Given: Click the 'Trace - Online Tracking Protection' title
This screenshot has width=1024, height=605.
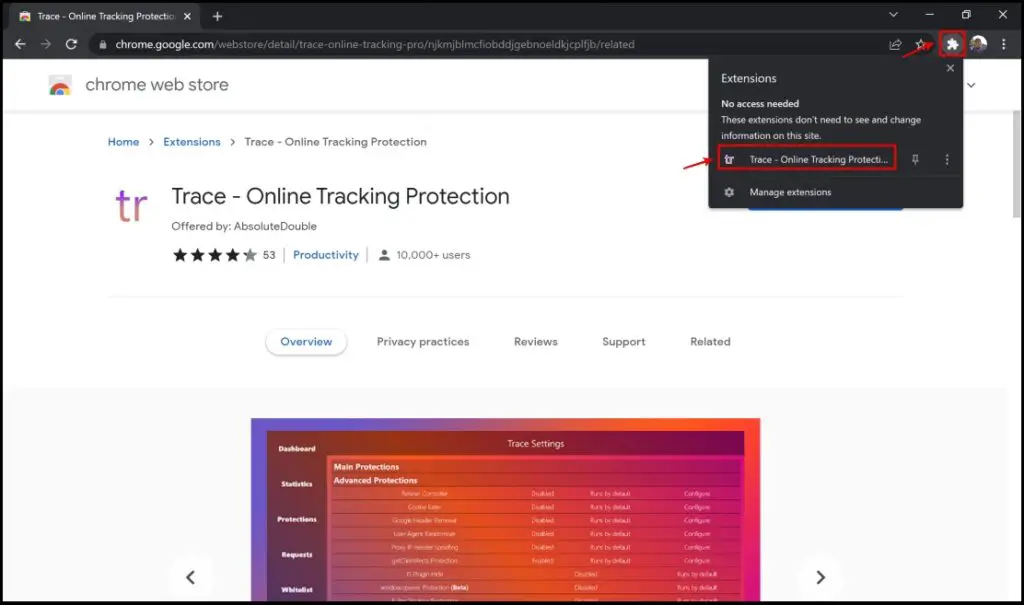Looking at the screenshot, I should (340, 196).
